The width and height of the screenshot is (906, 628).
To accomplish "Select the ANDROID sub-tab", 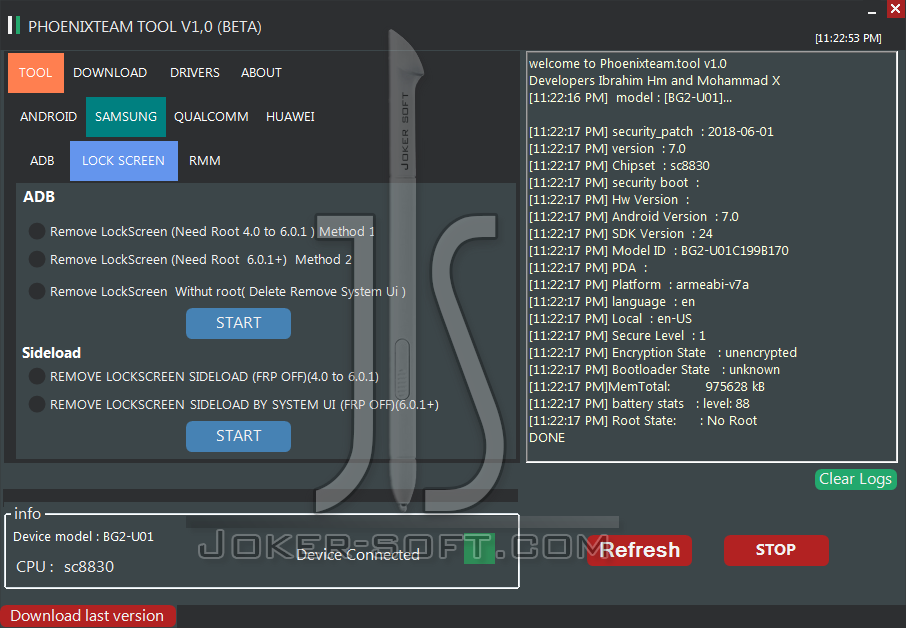I will click(49, 117).
